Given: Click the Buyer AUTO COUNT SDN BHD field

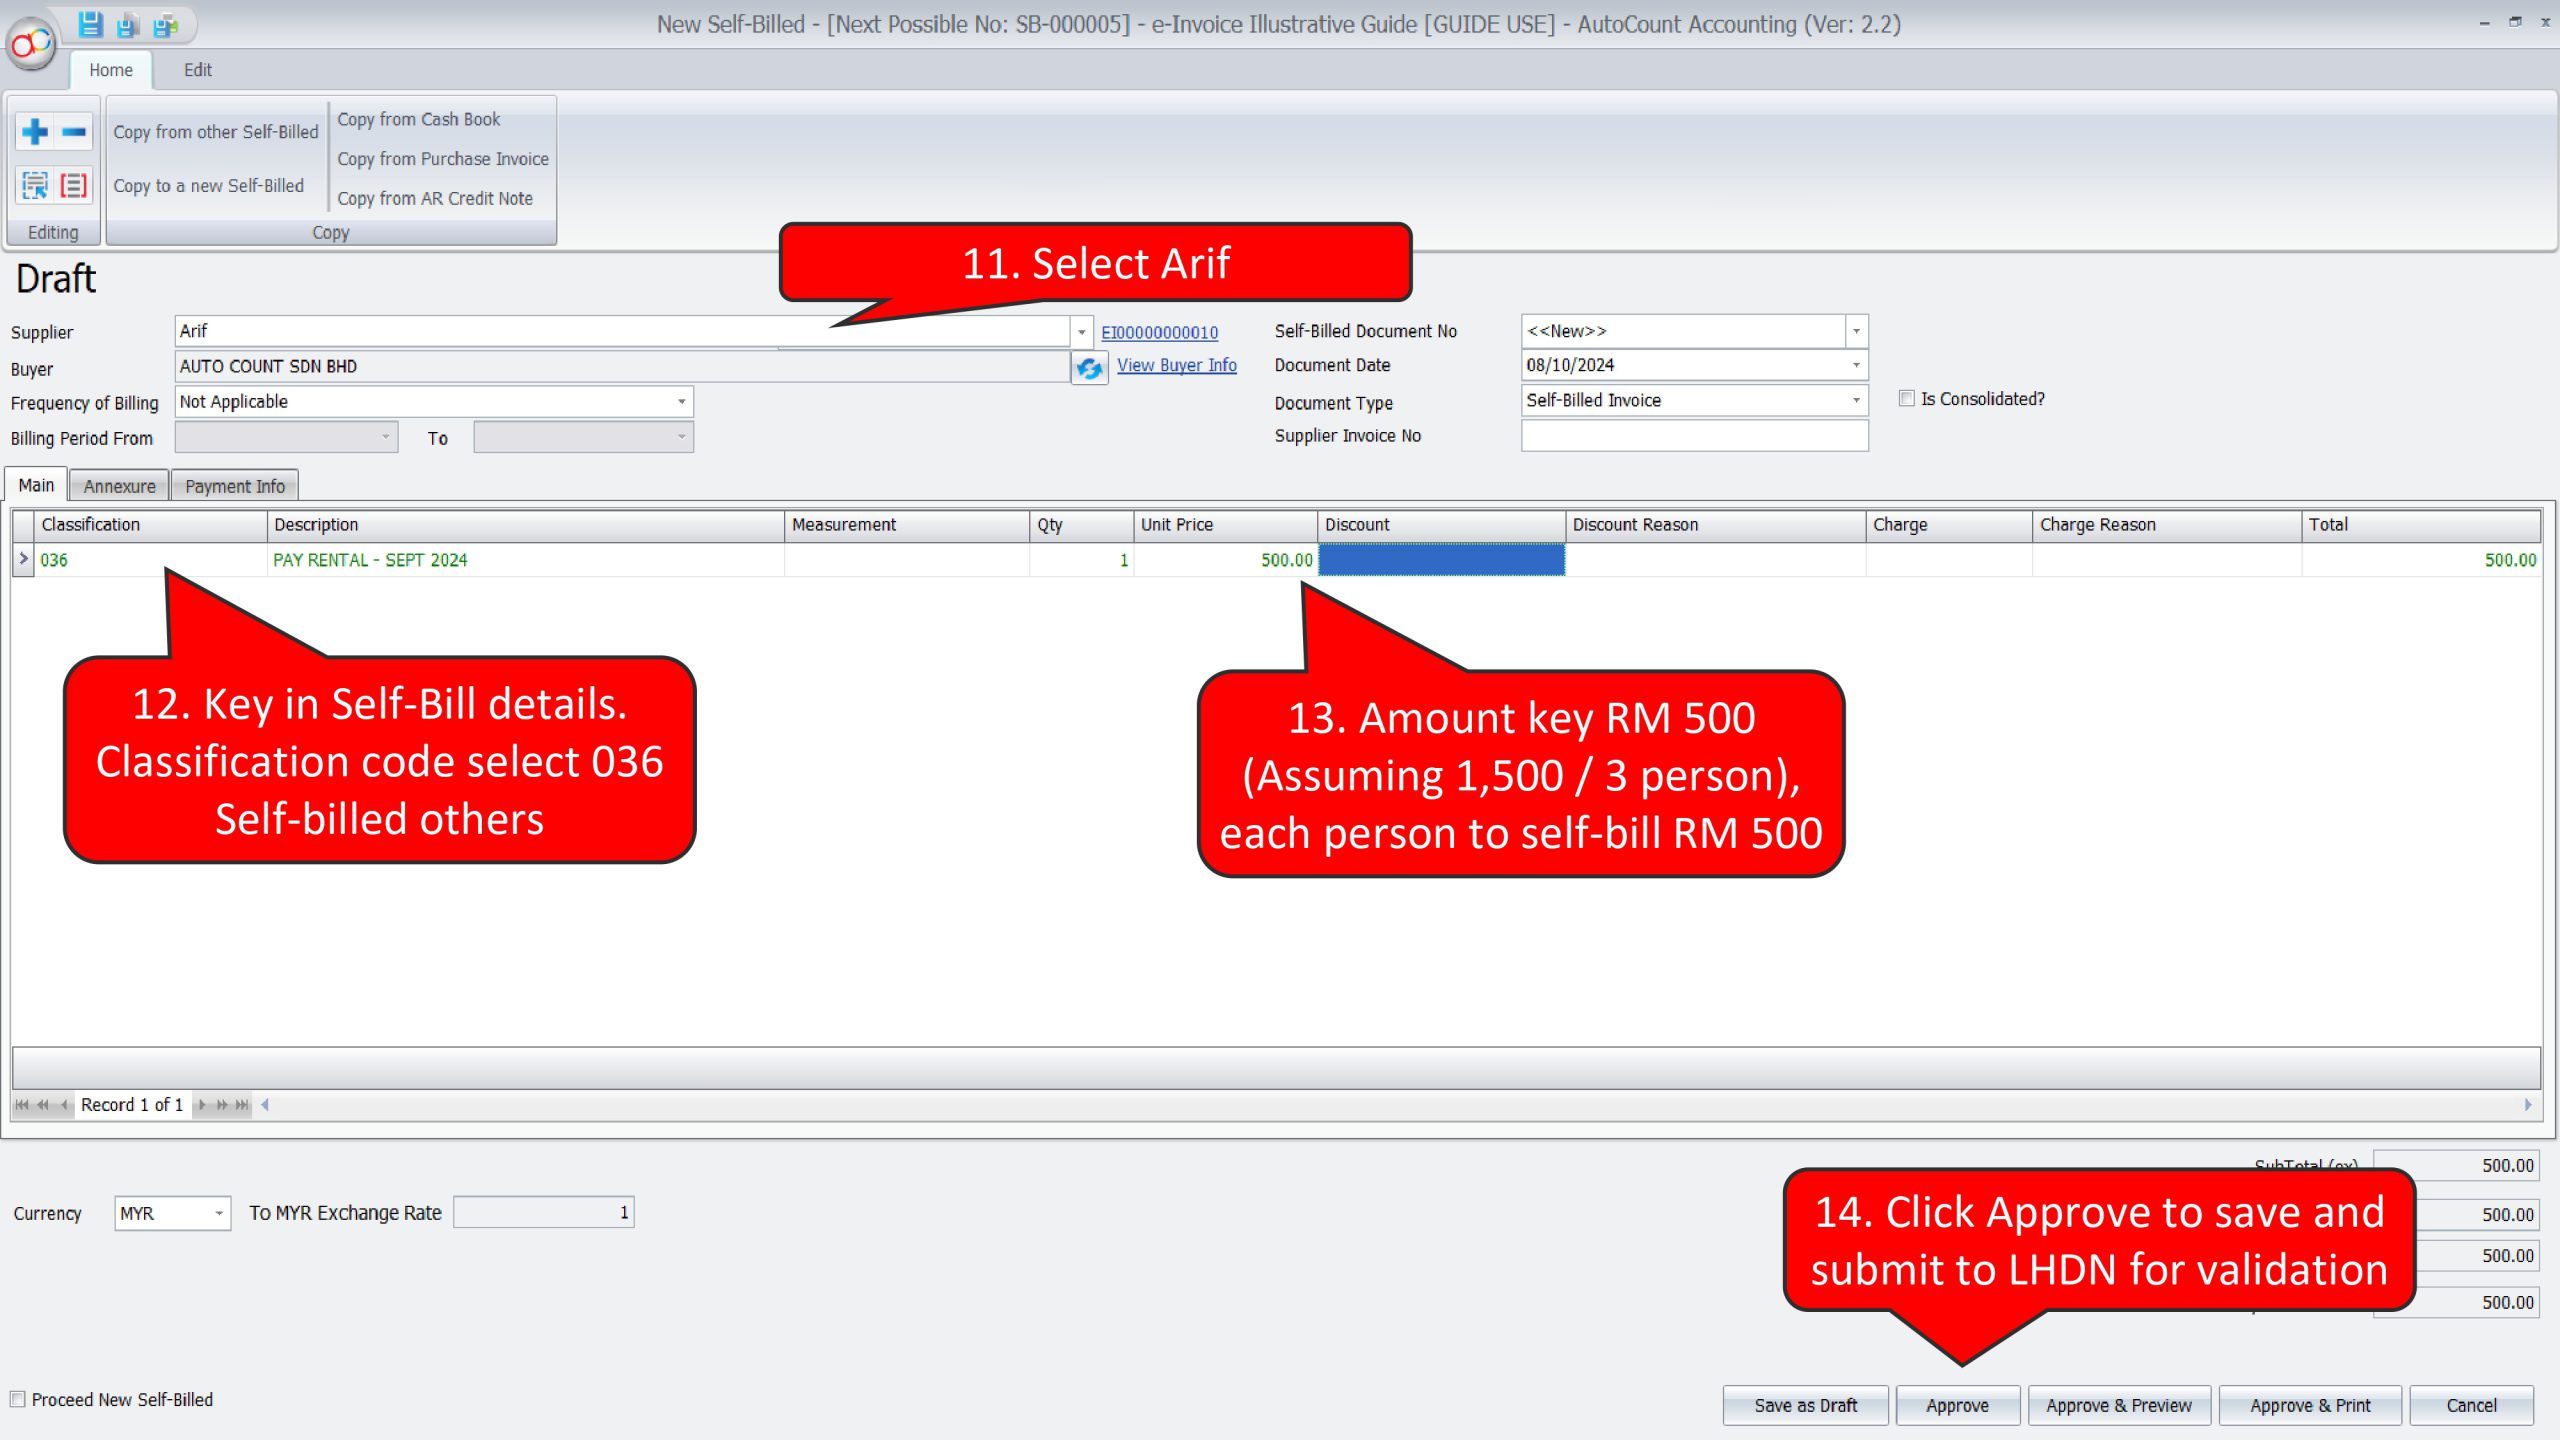Looking at the screenshot, I should [622, 367].
